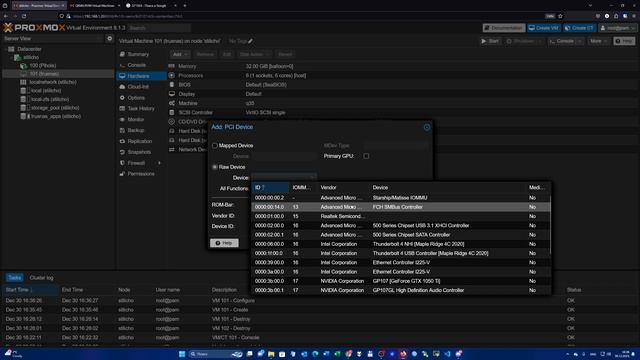
Task: Open the More actions dropdown
Action: click(x=598, y=41)
